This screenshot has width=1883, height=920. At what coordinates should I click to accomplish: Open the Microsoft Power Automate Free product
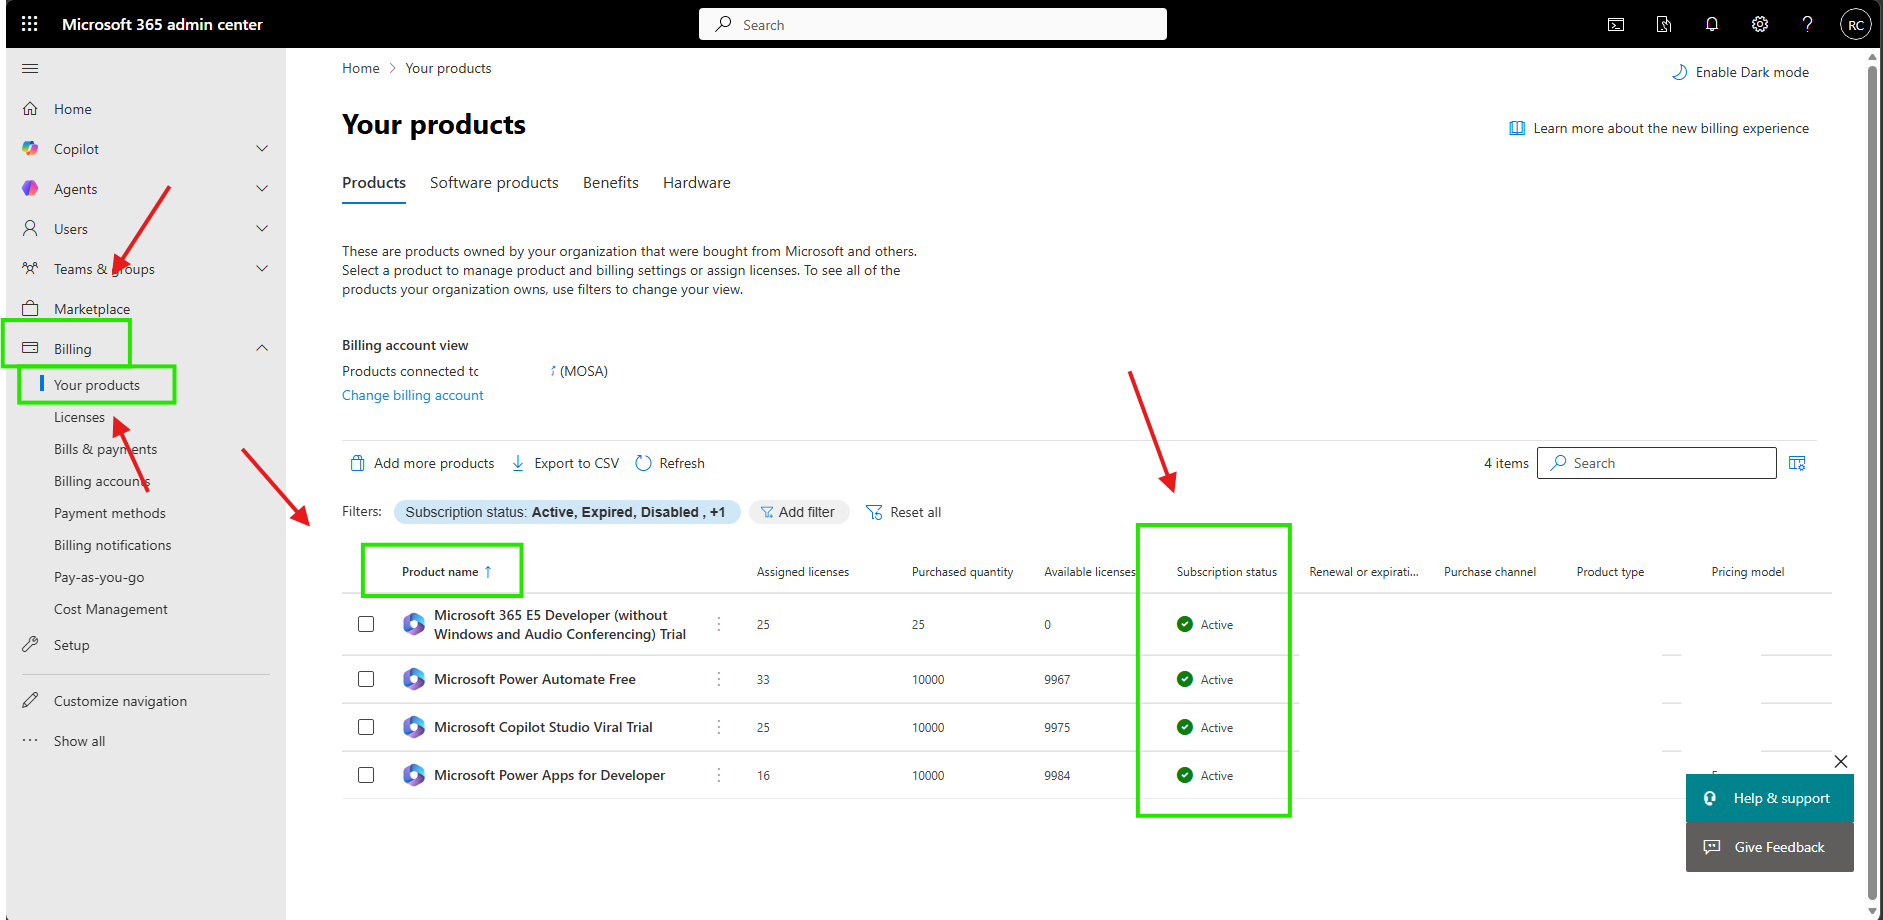[x=535, y=679]
